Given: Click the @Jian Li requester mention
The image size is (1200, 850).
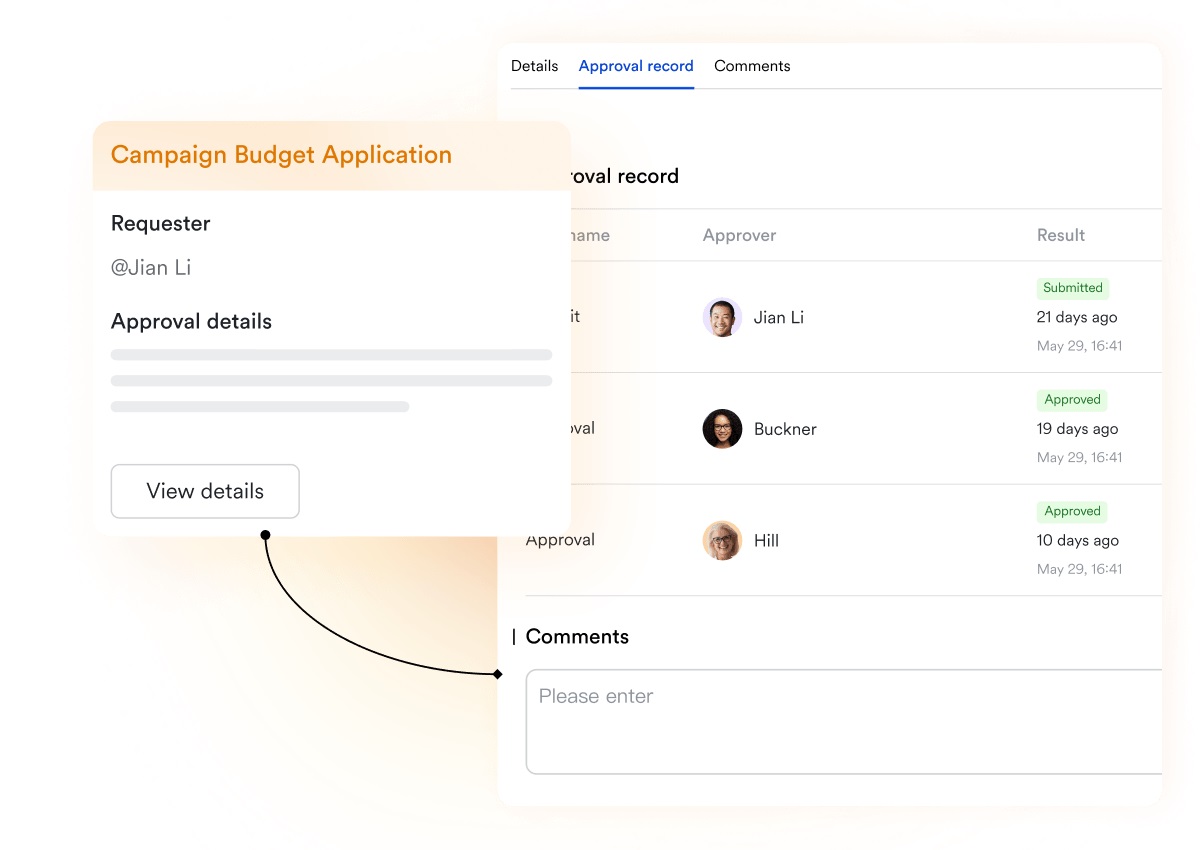Looking at the screenshot, I should [x=151, y=268].
